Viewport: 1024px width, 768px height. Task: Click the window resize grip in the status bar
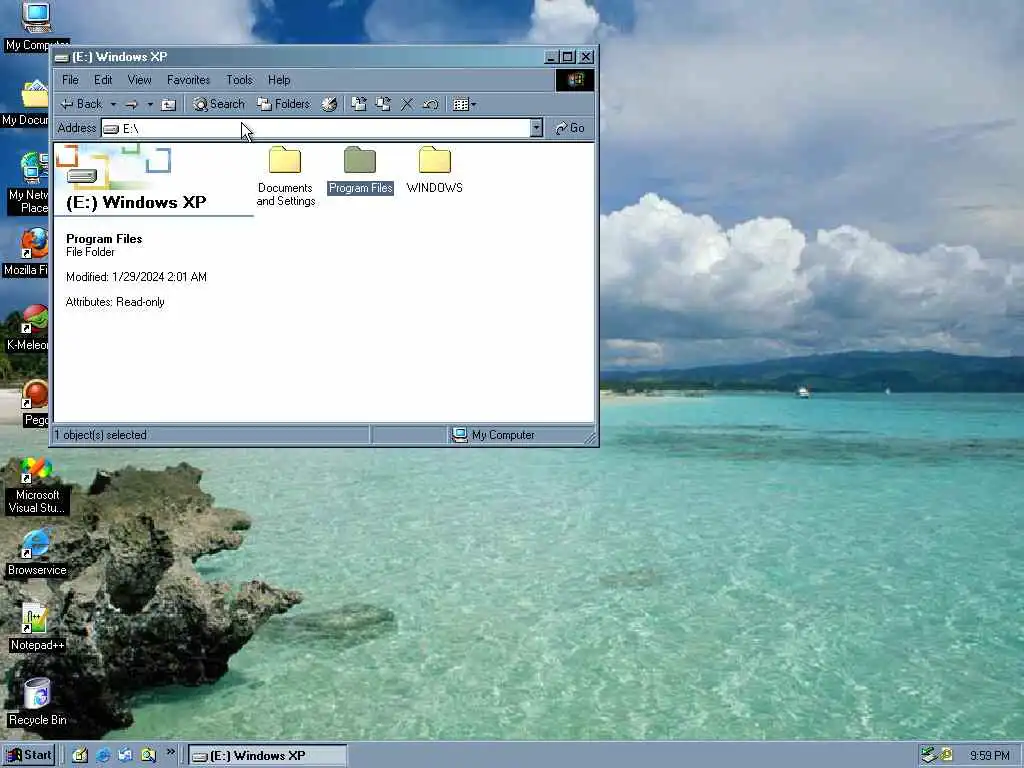pos(590,438)
